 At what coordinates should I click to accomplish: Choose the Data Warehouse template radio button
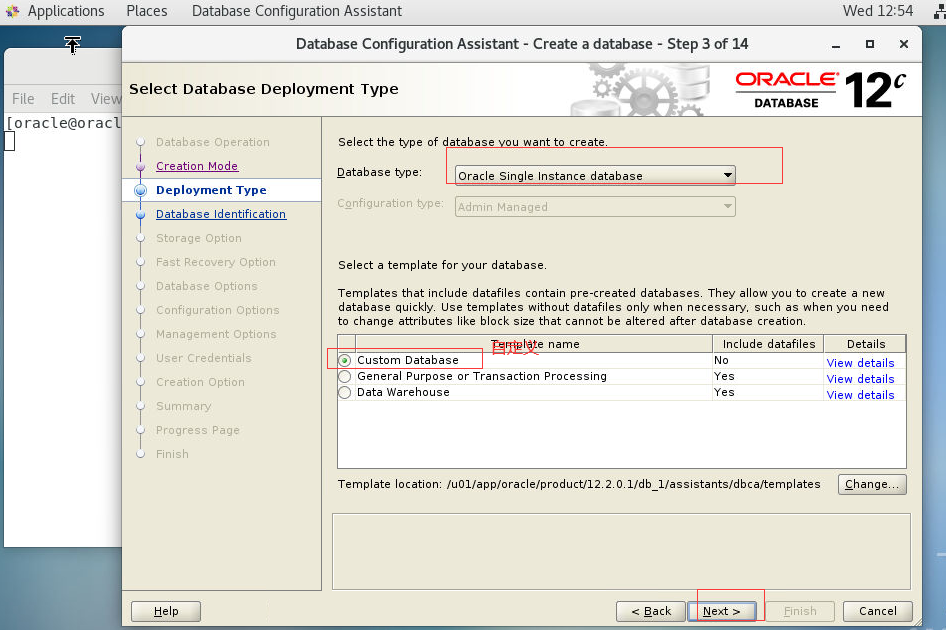pyautogui.click(x=344, y=392)
